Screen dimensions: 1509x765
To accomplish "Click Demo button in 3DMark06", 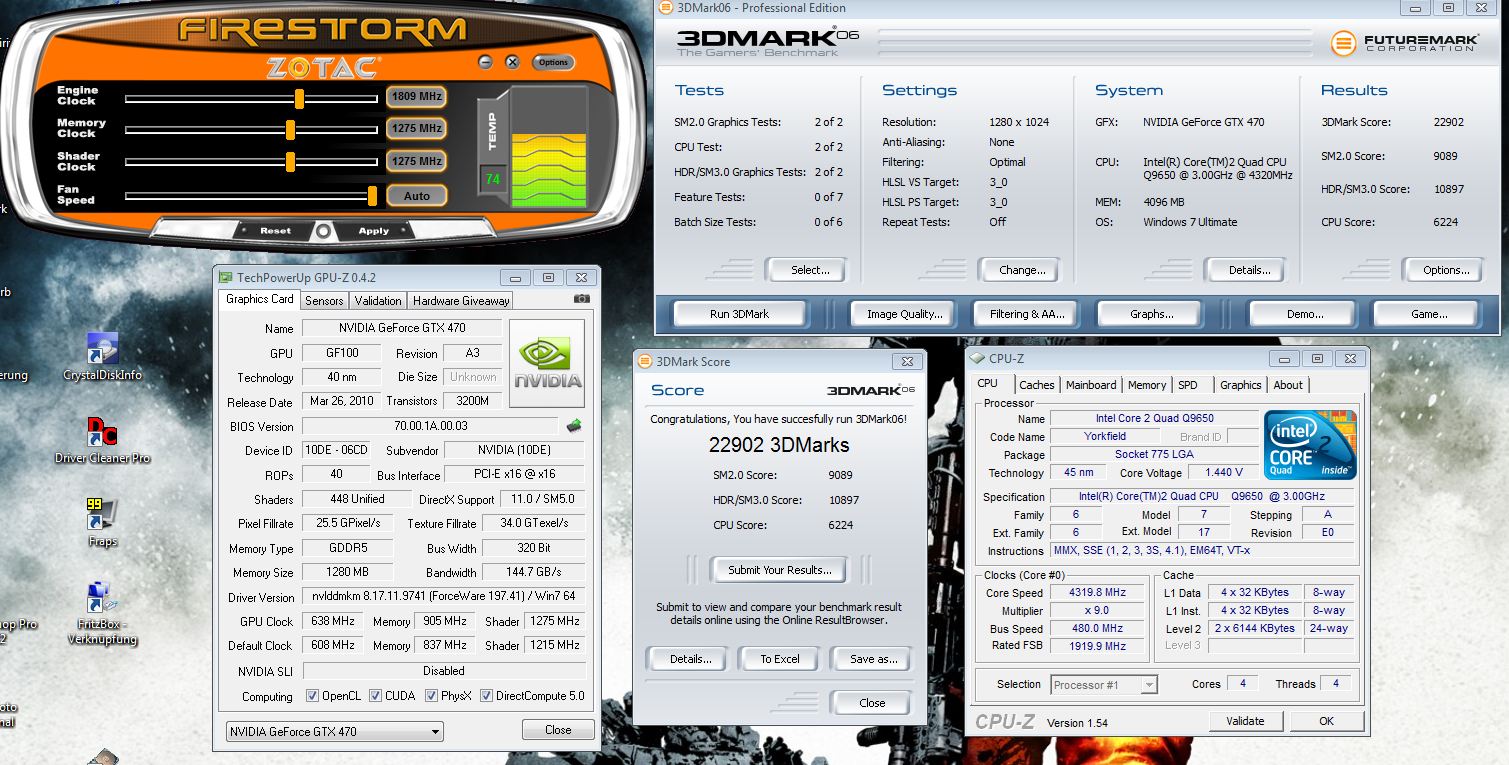I will click(1305, 314).
